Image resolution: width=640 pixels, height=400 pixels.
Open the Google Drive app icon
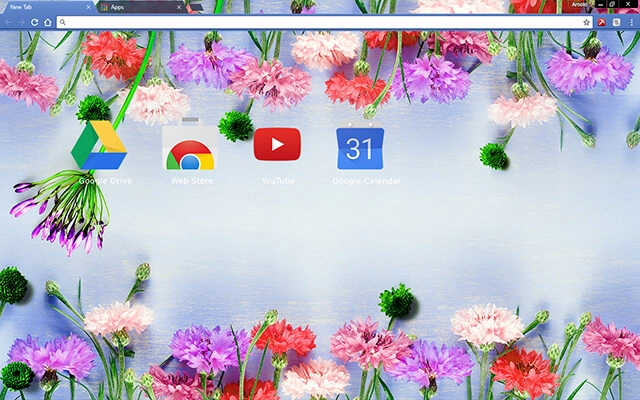tap(99, 144)
